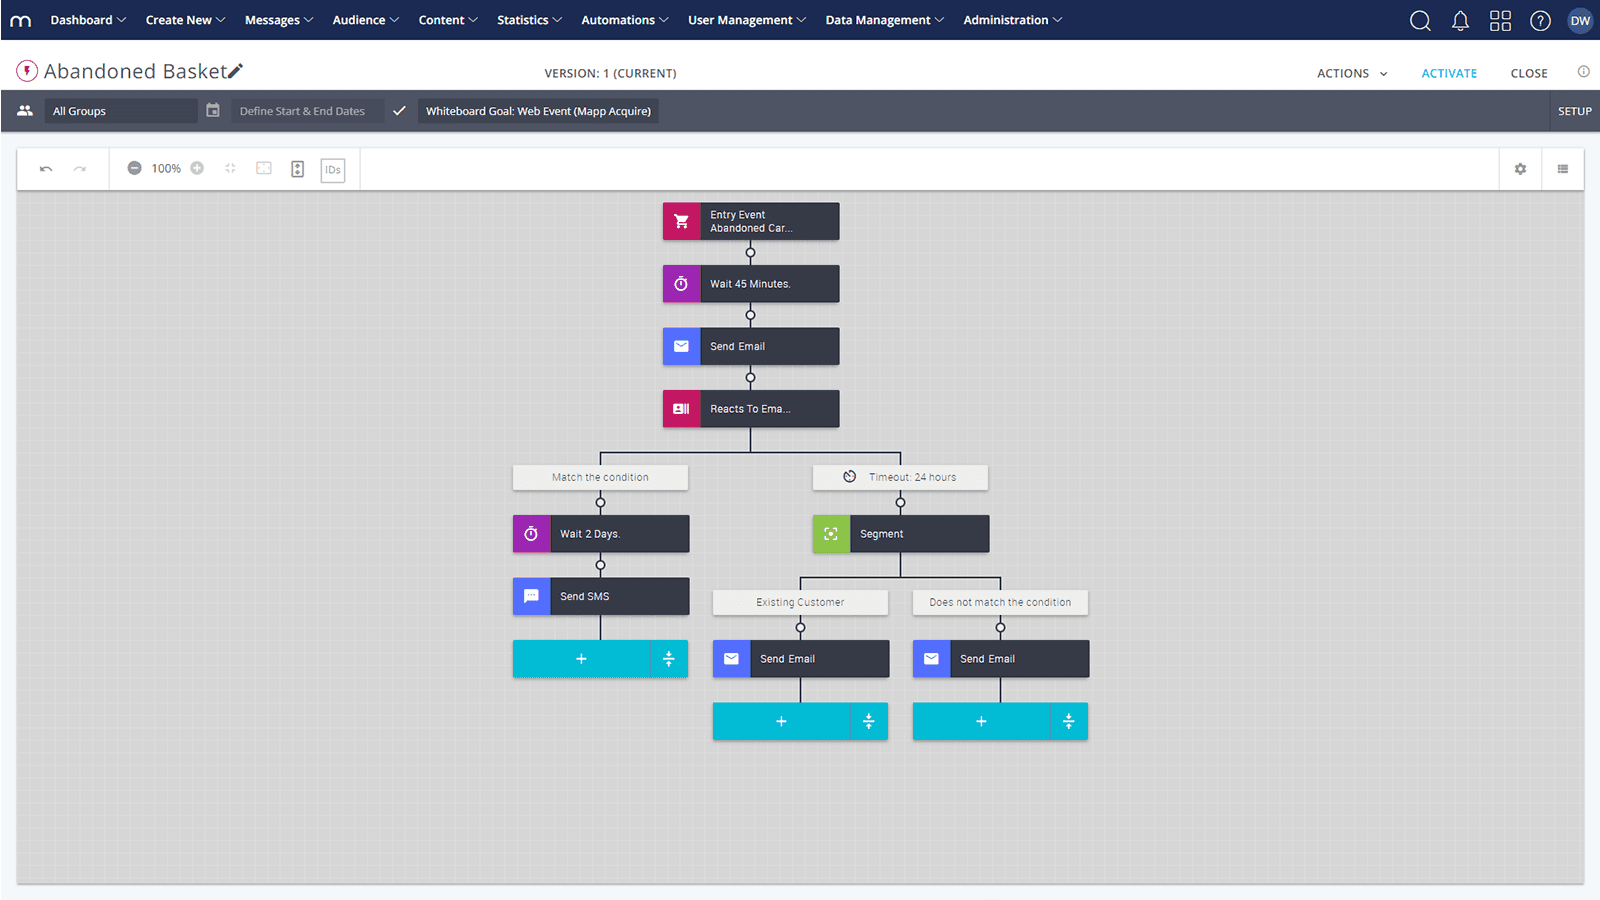Toggle the IDs display button
Image resolution: width=1600 pixels, height=900 pixels.
(x=332, y=169)
